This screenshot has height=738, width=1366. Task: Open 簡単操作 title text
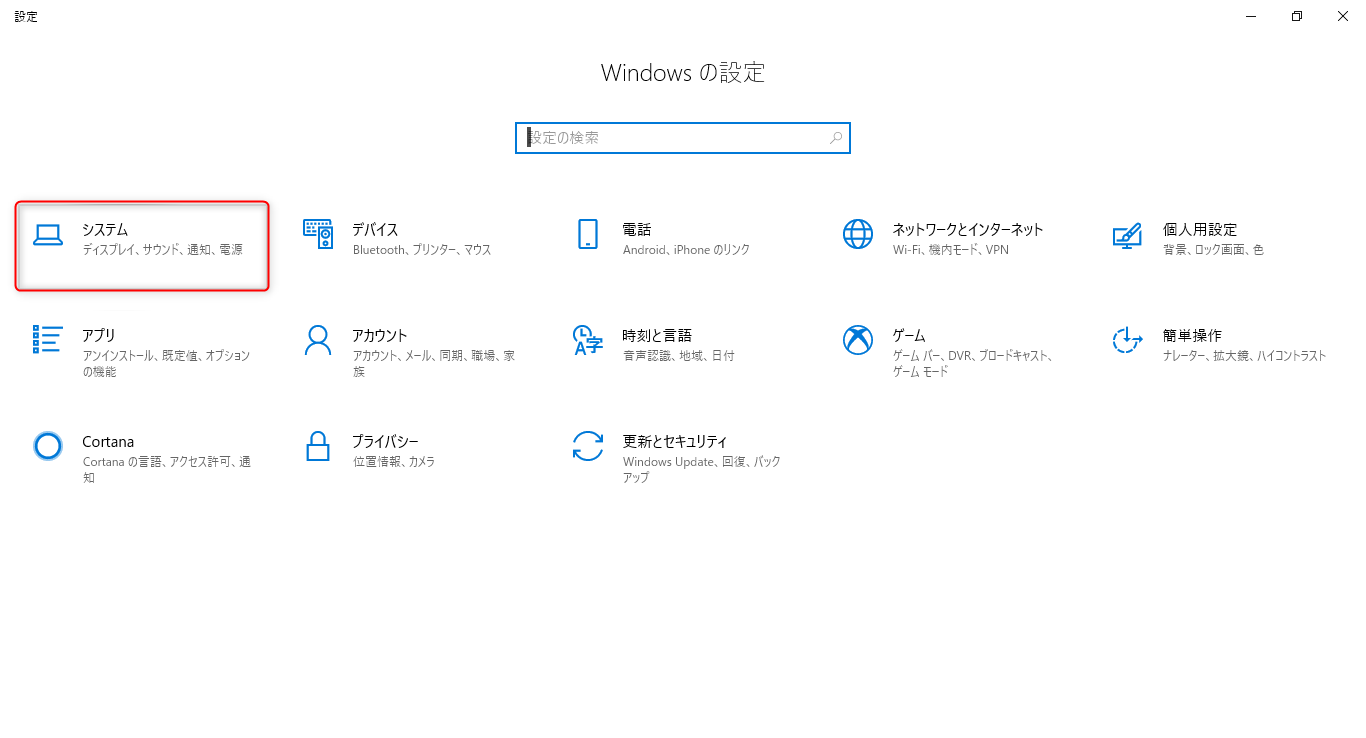[1192, 336]
